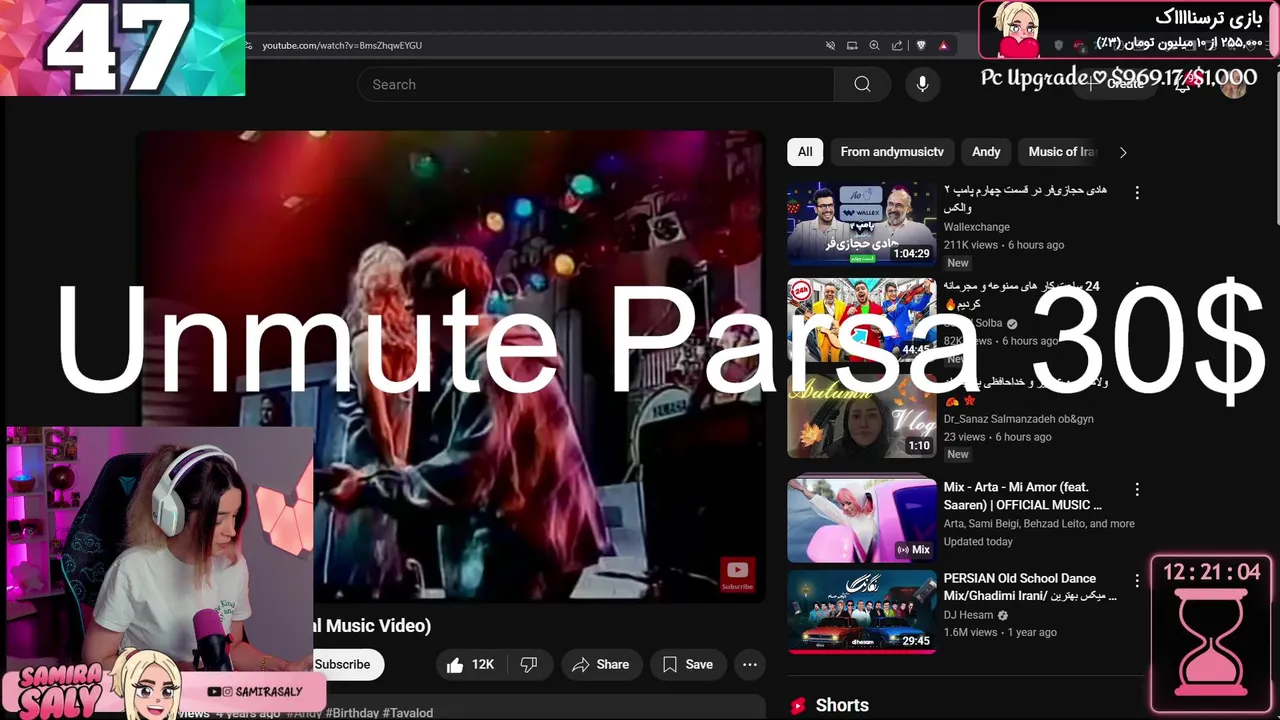Open title 'Mix - Arta - Mi Amor (feat. Saaren)'
Viewport: 1280px width, 720px height.
click(x=1023, y=496)
